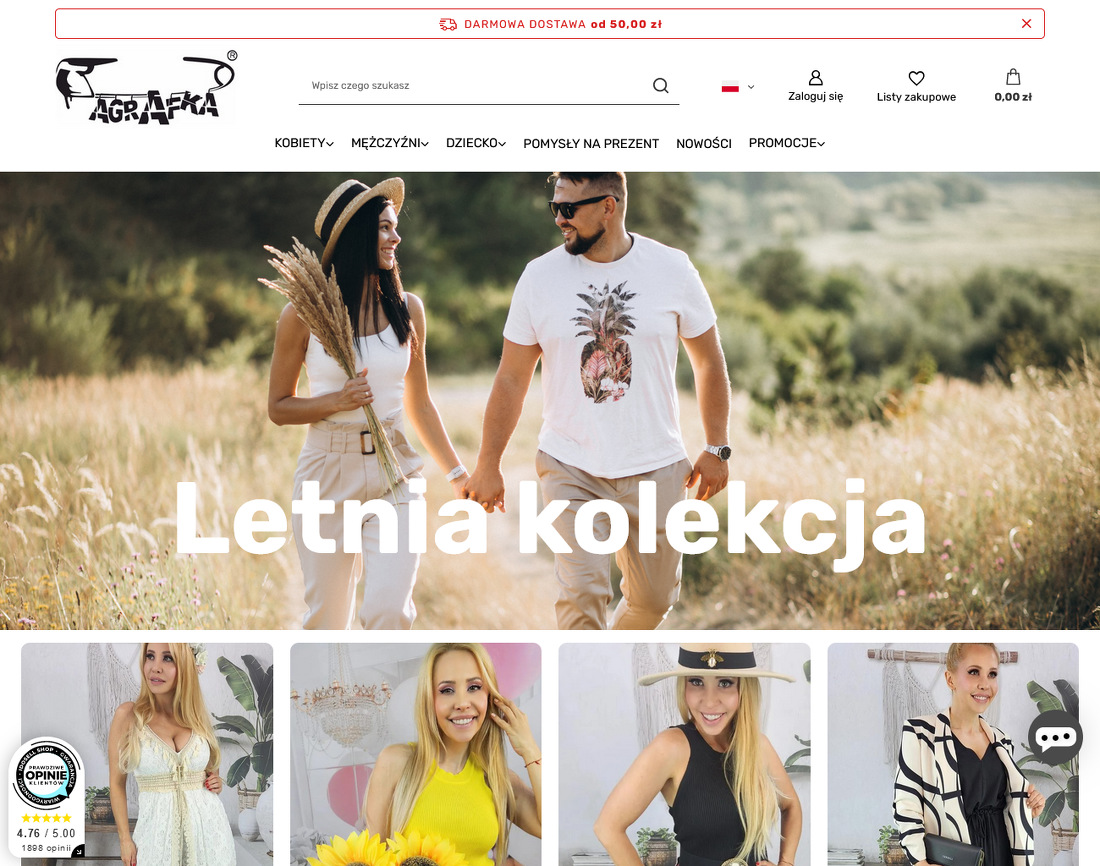Expand the Polish flag language dropdown
This screenshot has width=1100, height=866.
[x=737, y=87]
